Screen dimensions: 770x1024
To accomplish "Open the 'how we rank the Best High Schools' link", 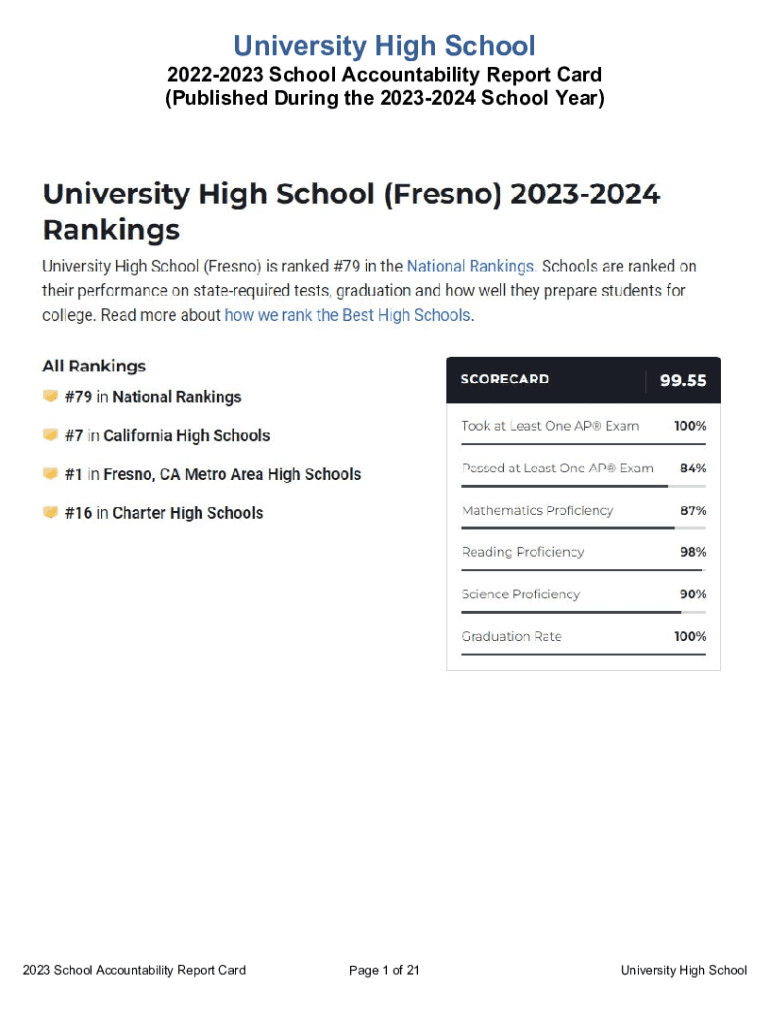I will (x=347, y=315).
